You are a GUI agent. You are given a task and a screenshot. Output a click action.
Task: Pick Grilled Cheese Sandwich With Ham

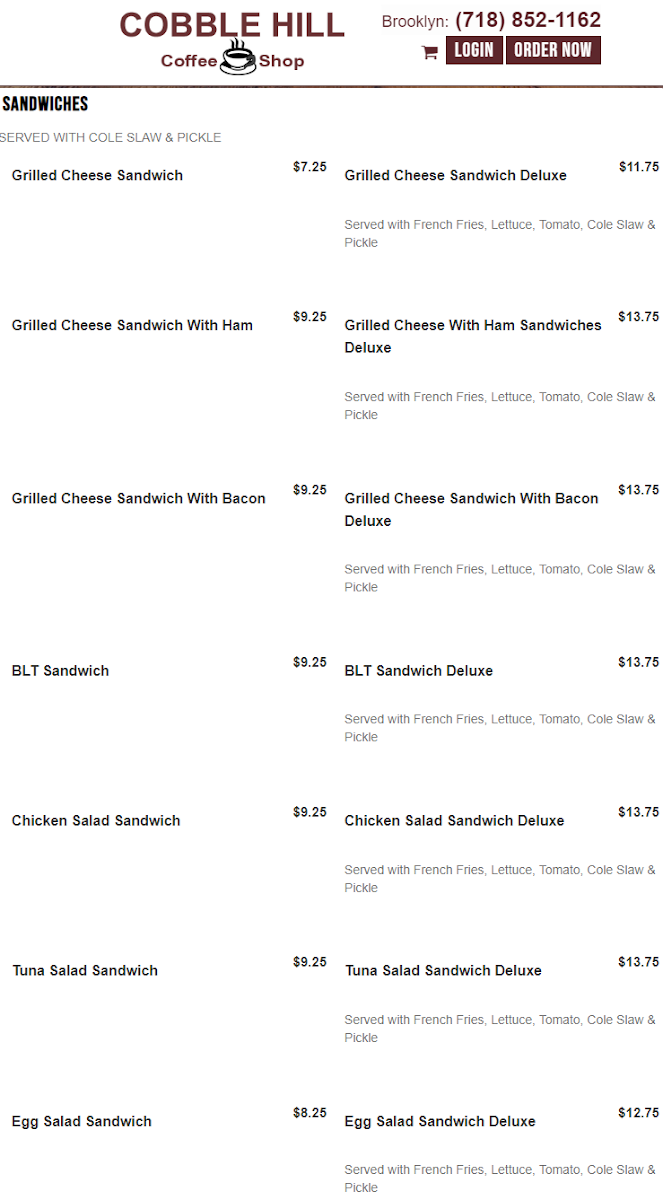click(132, 325)
